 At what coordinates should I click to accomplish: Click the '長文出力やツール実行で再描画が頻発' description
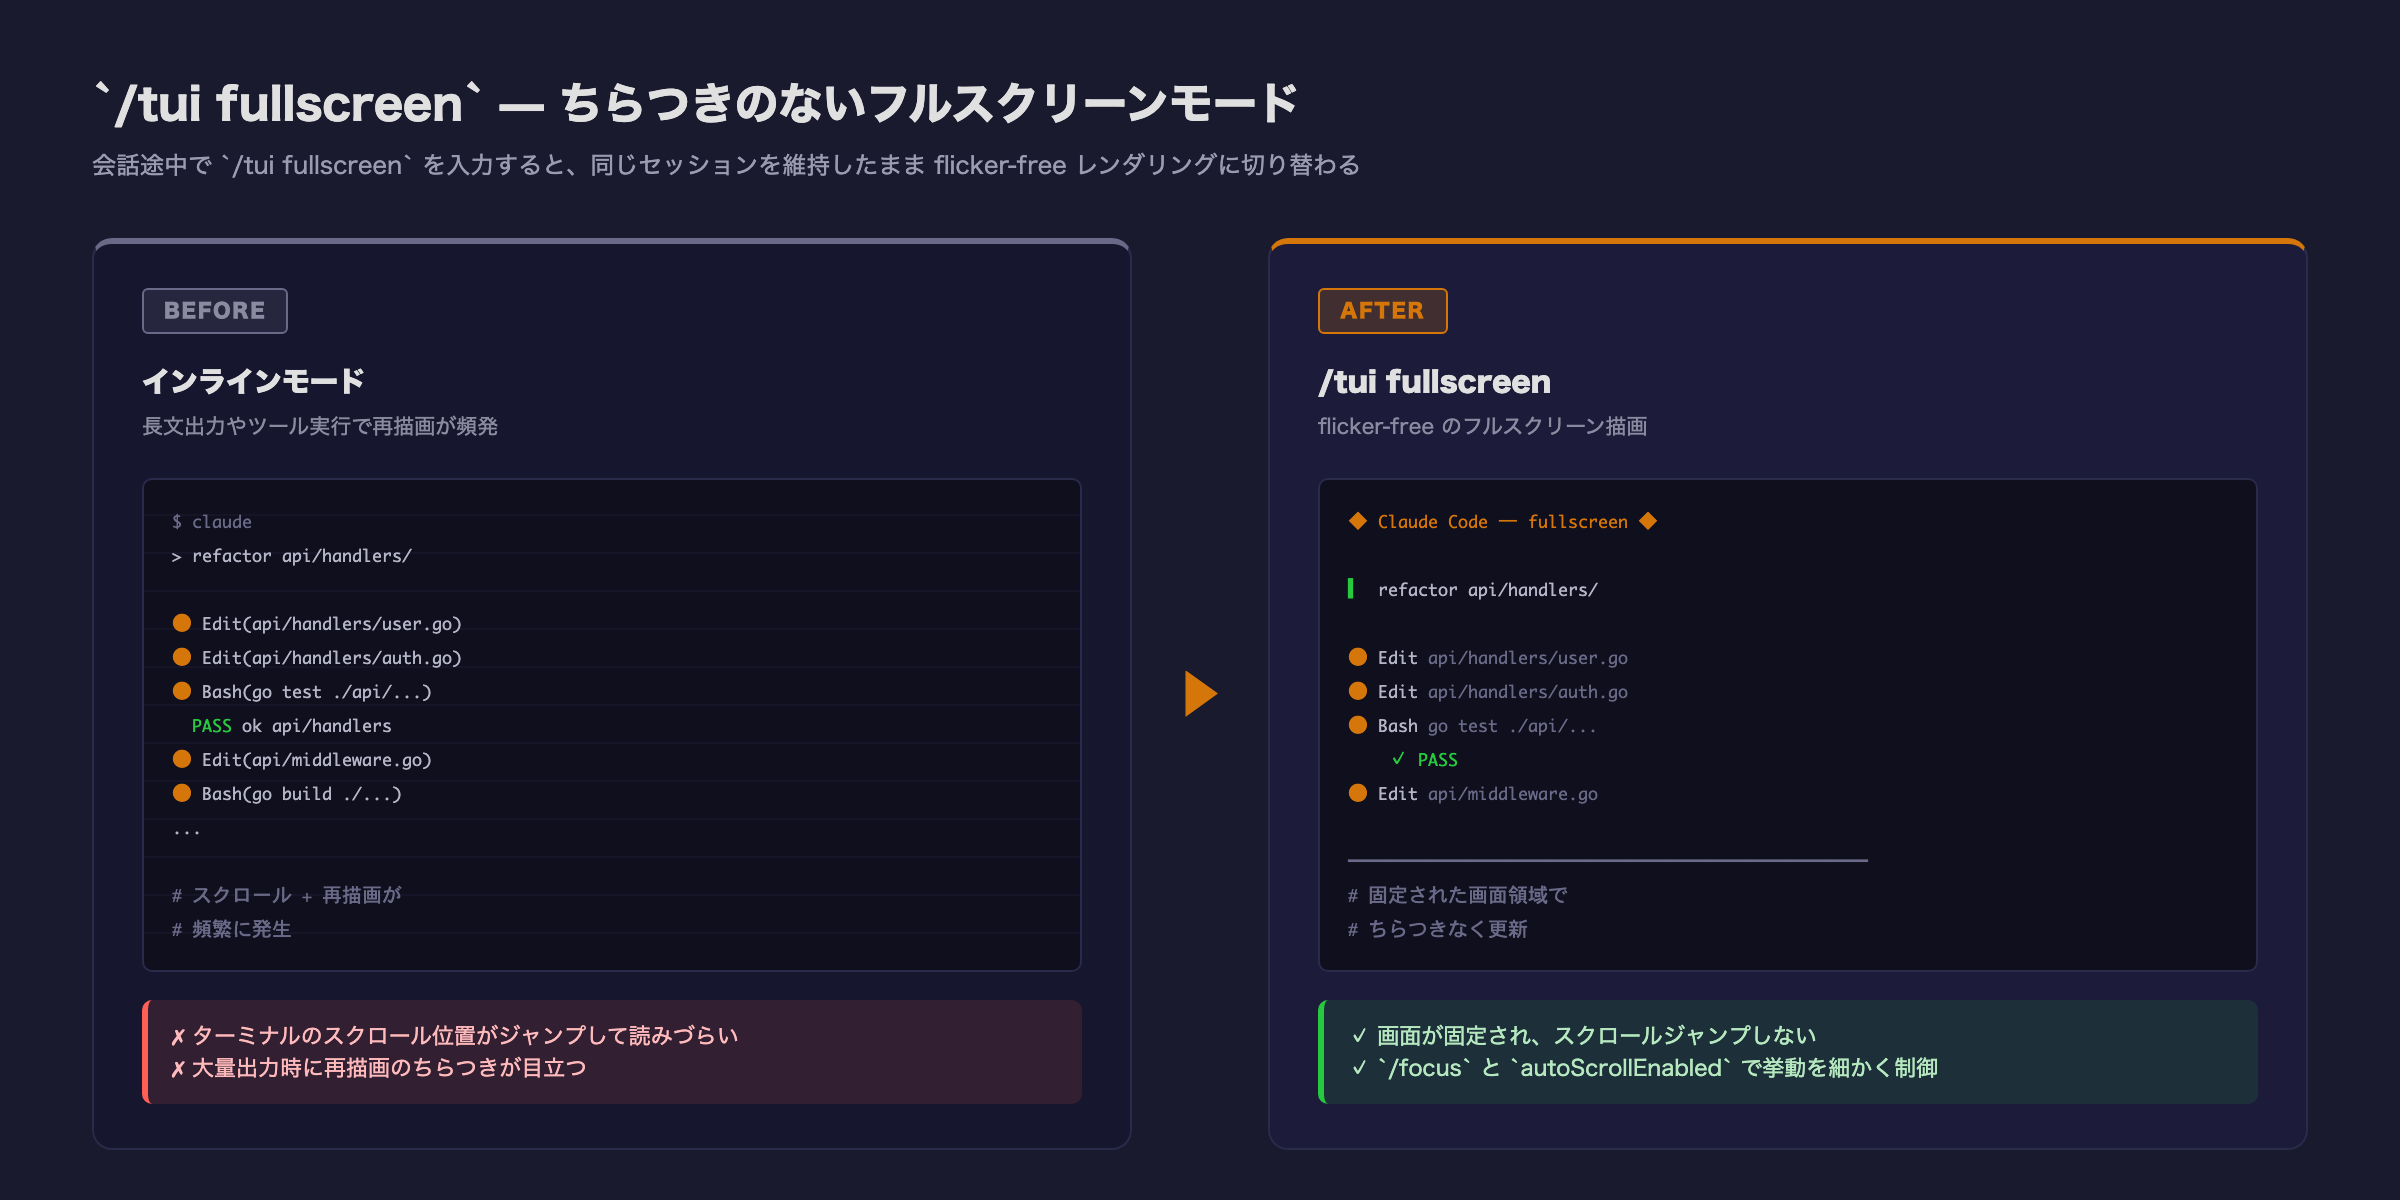(320, 426)
